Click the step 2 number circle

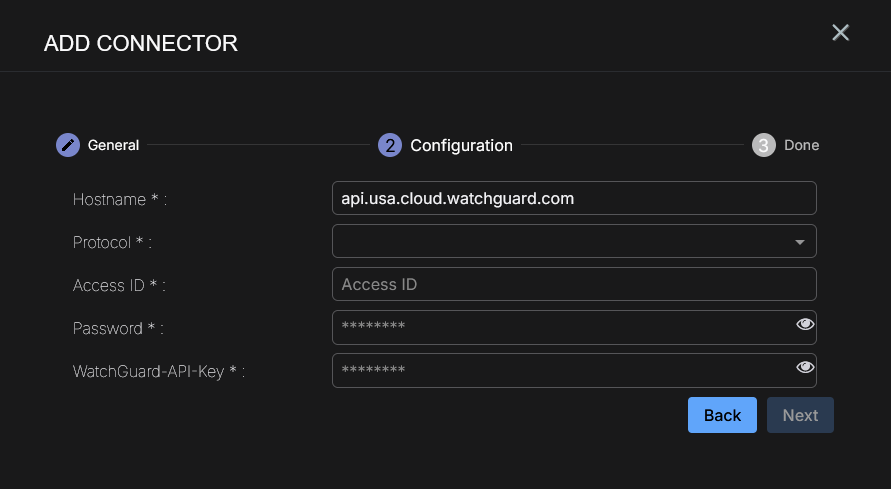click(390, 145)
